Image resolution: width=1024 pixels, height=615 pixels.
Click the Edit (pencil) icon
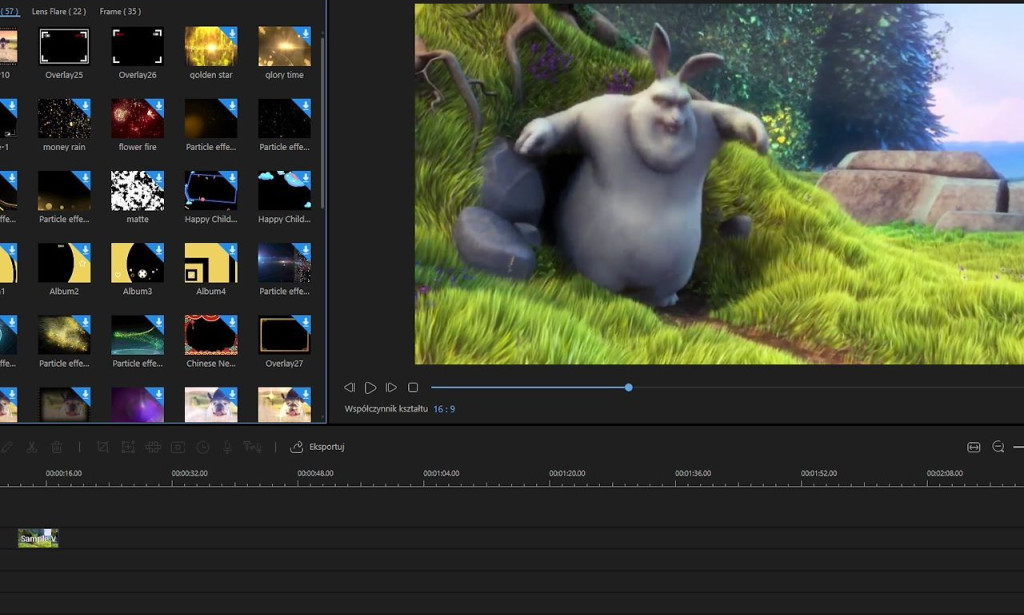[7, 447]
